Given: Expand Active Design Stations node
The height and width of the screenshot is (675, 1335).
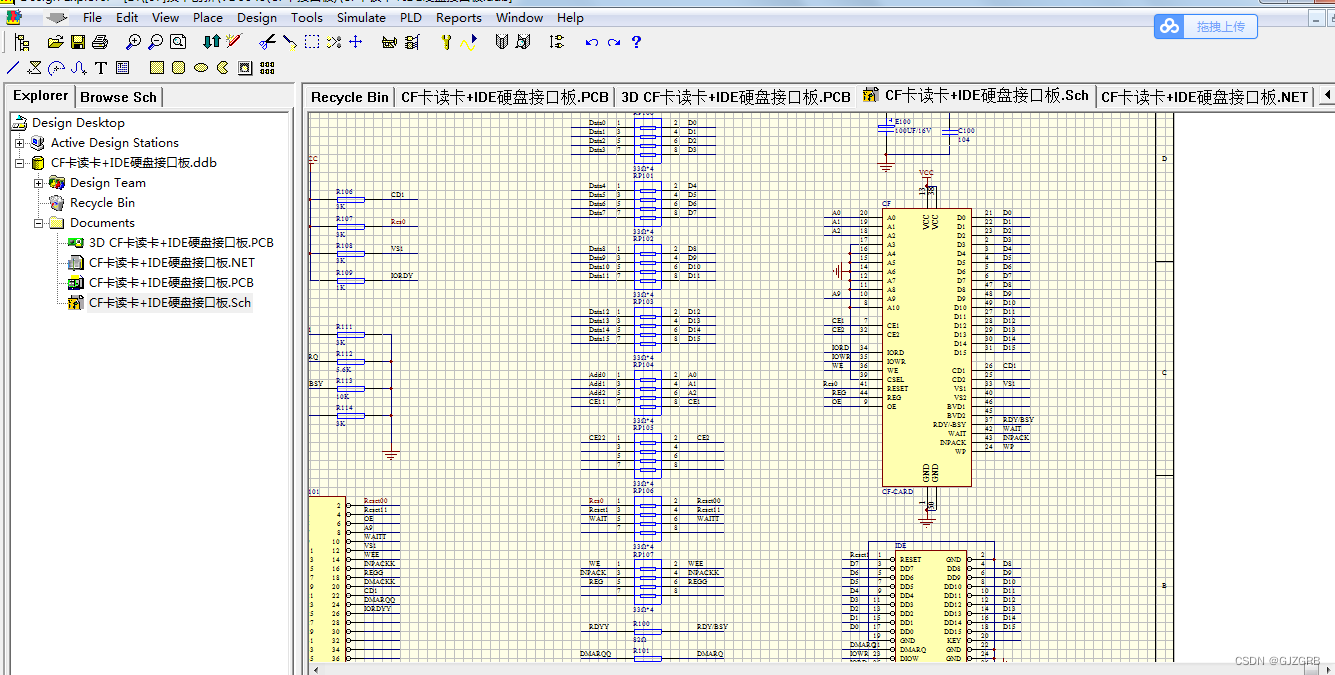Looking at the screenshot, I should click(21, 142).
